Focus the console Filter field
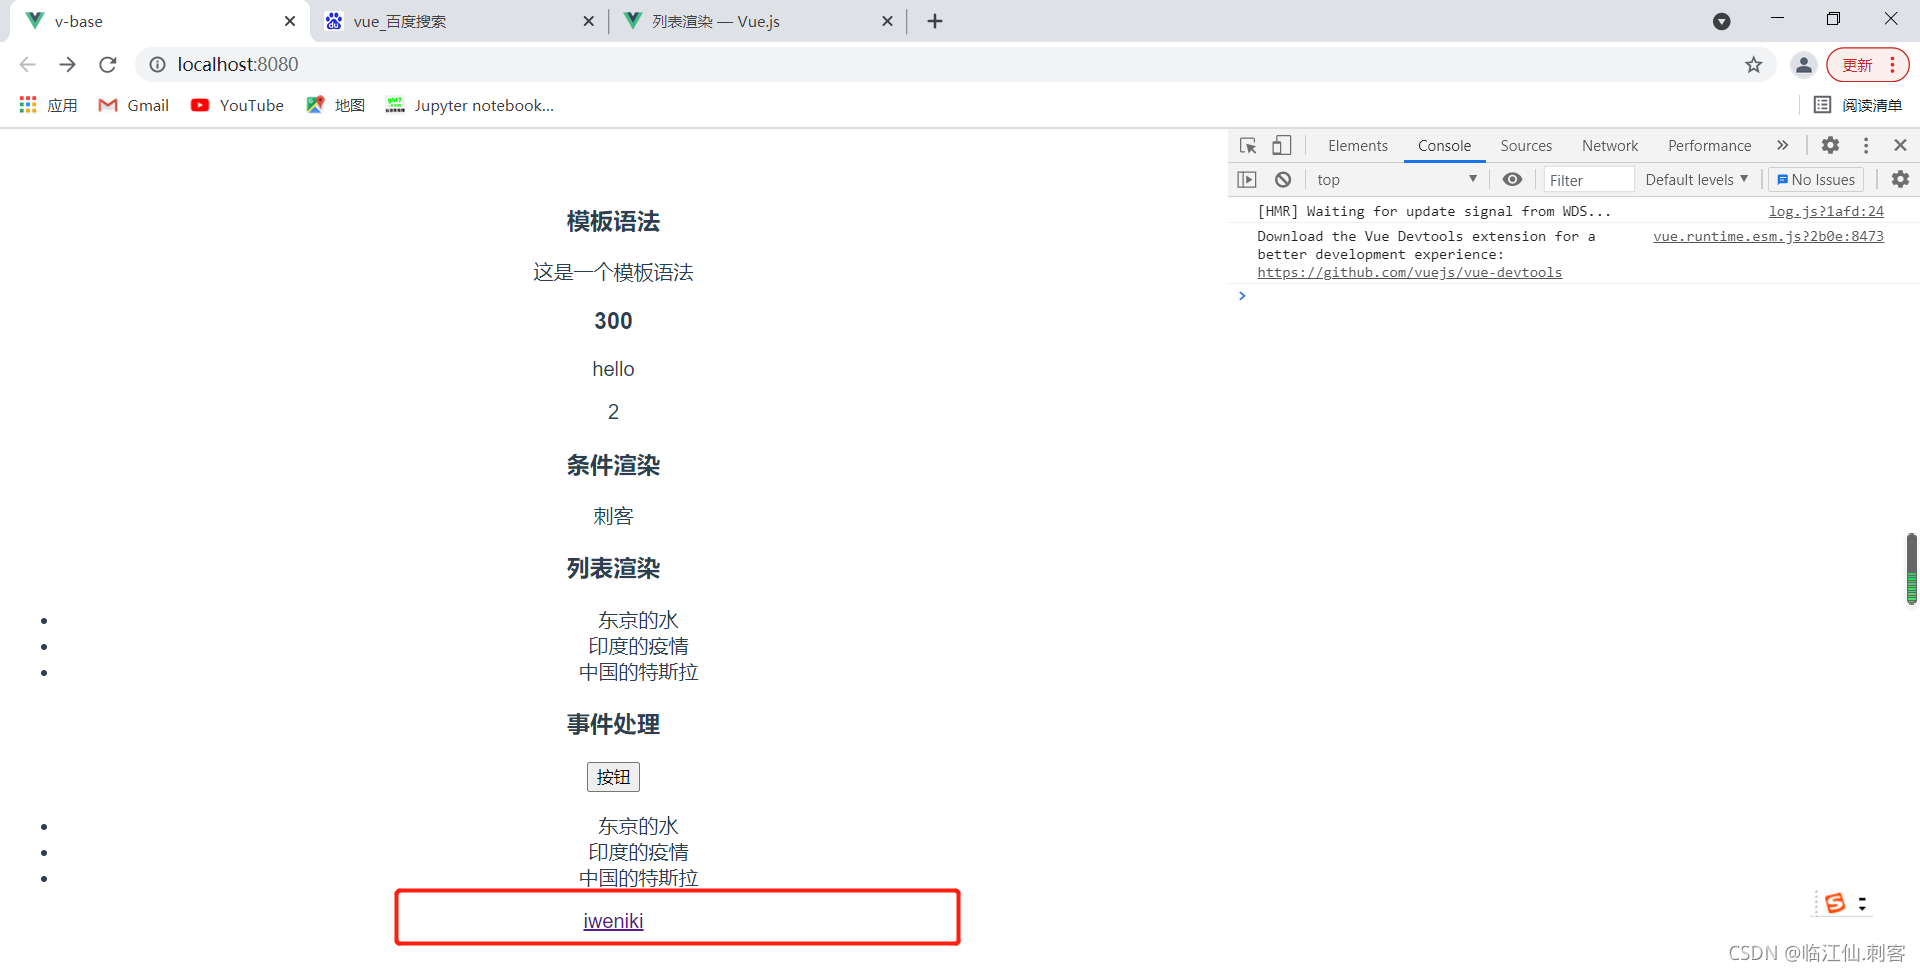This screenshot has height=971, width=1920. coord(1588,180)
